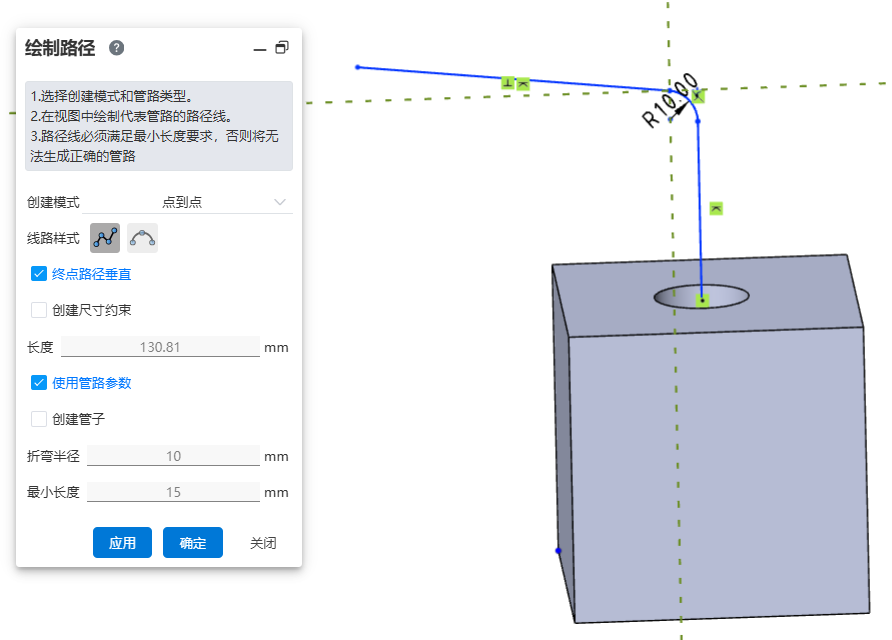Click the restore icon in the 绘制路径 panel header
Screen dimensions: 892x640
coord(282,48)
